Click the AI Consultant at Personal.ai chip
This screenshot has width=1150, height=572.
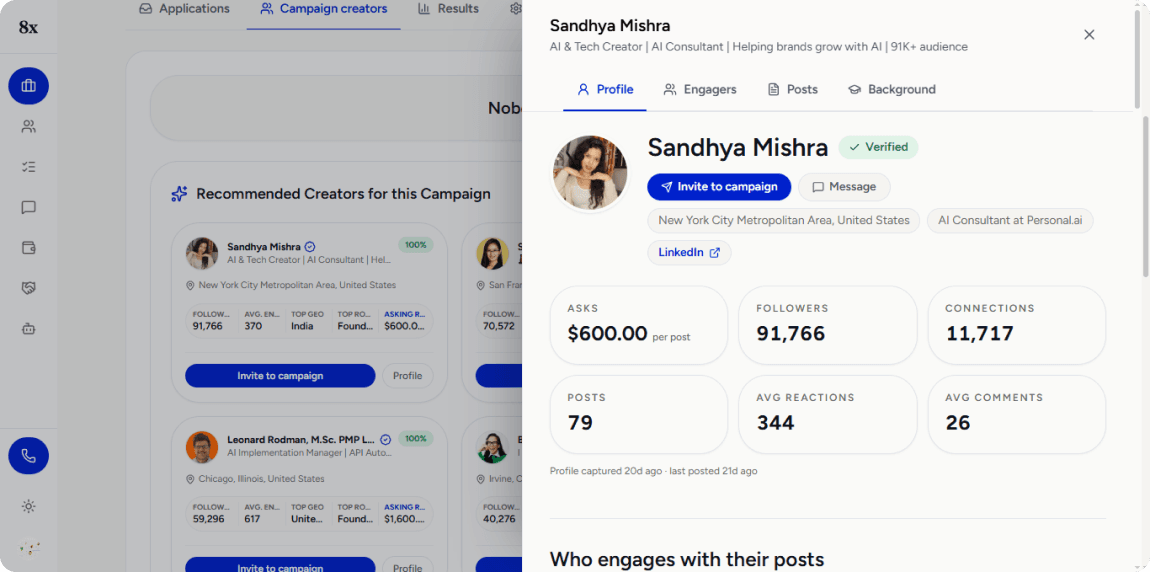tap(1010, 220)
